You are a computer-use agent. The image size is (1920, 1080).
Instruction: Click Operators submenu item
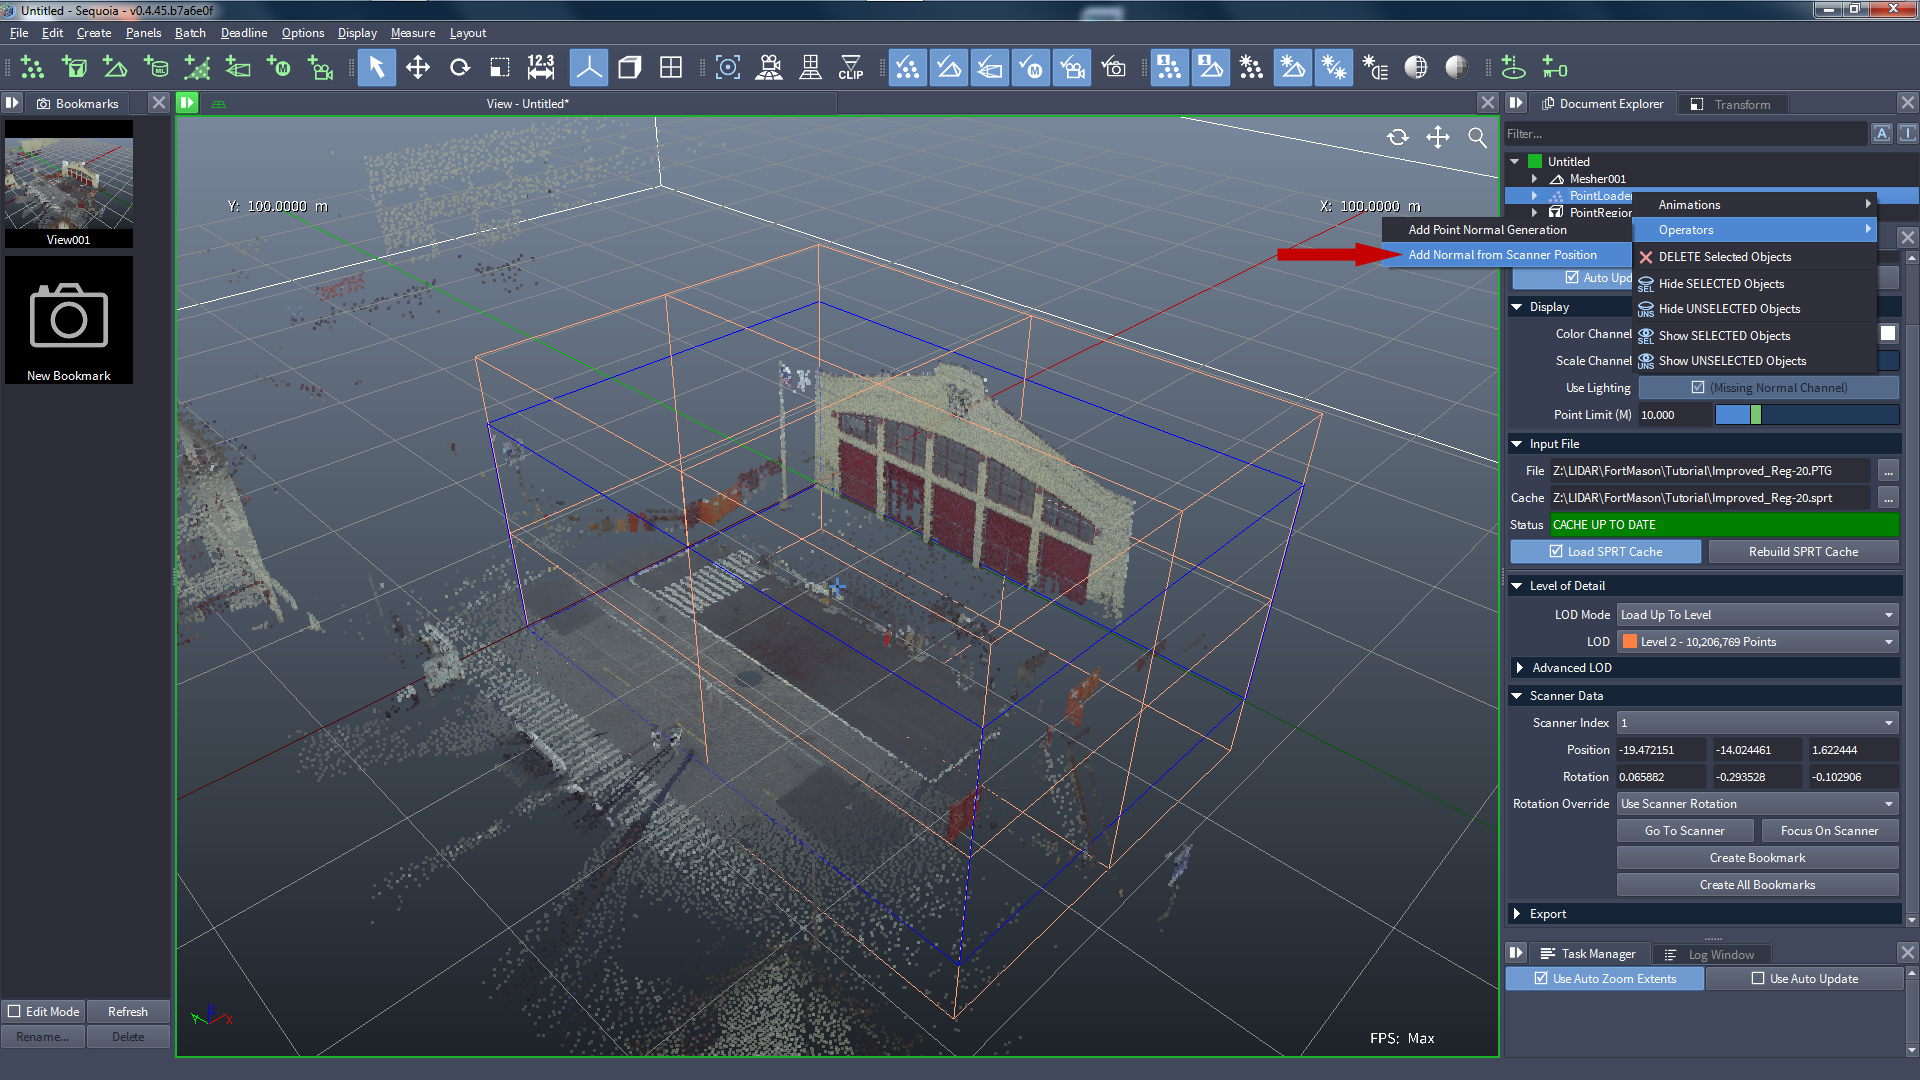point(1753,229)
